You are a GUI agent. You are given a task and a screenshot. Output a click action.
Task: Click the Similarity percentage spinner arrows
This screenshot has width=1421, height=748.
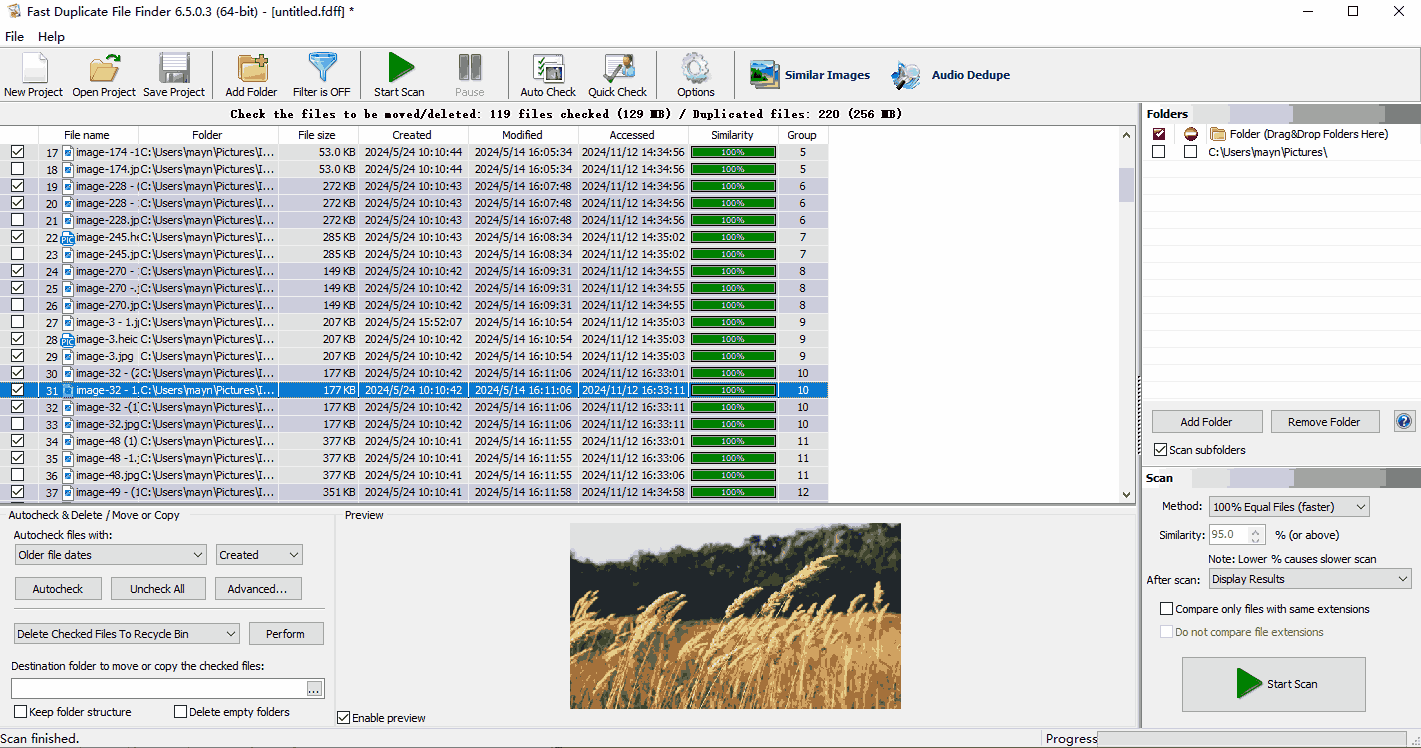(1257, 535)
